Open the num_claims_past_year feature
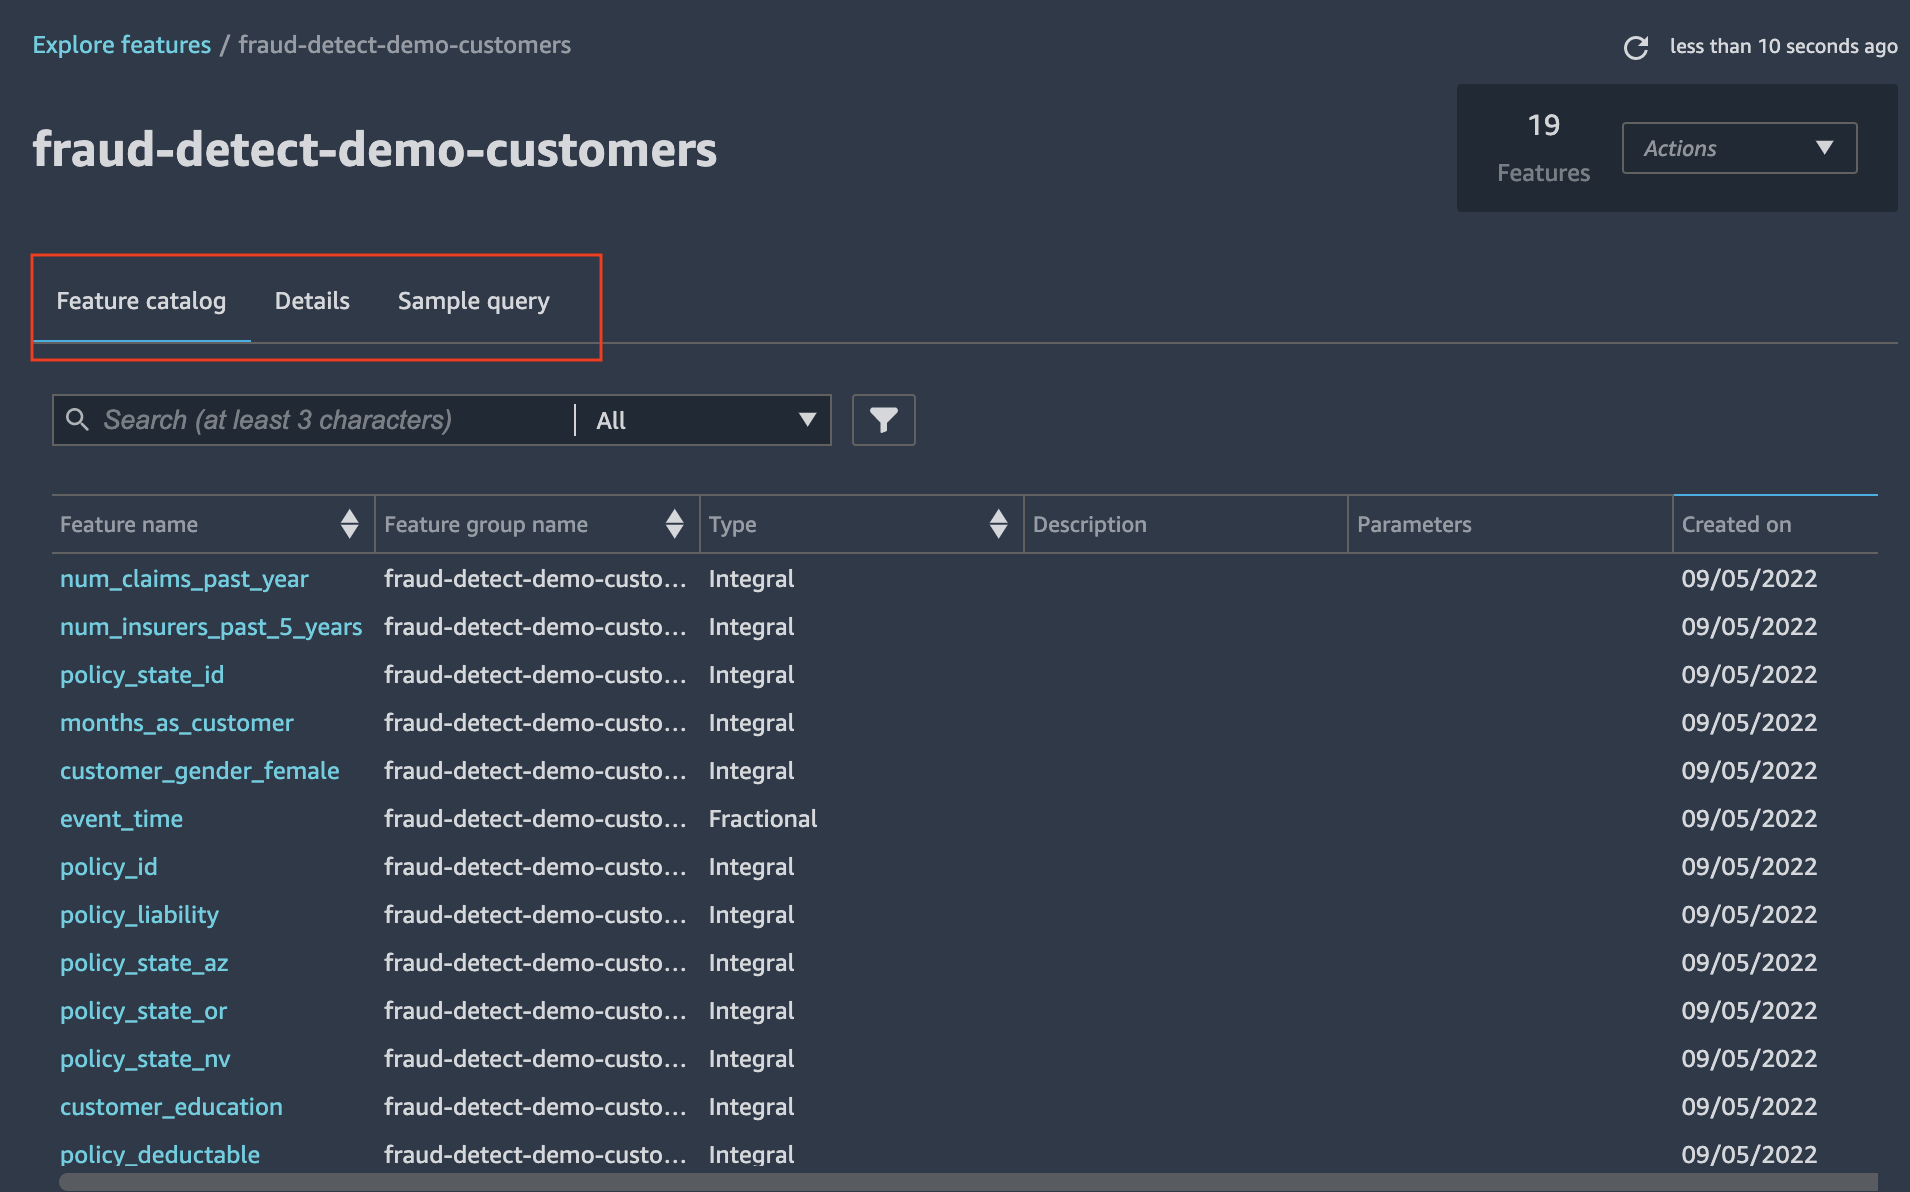The width and height of the screenshot is (1910, 1192). [x=184, y=579]
